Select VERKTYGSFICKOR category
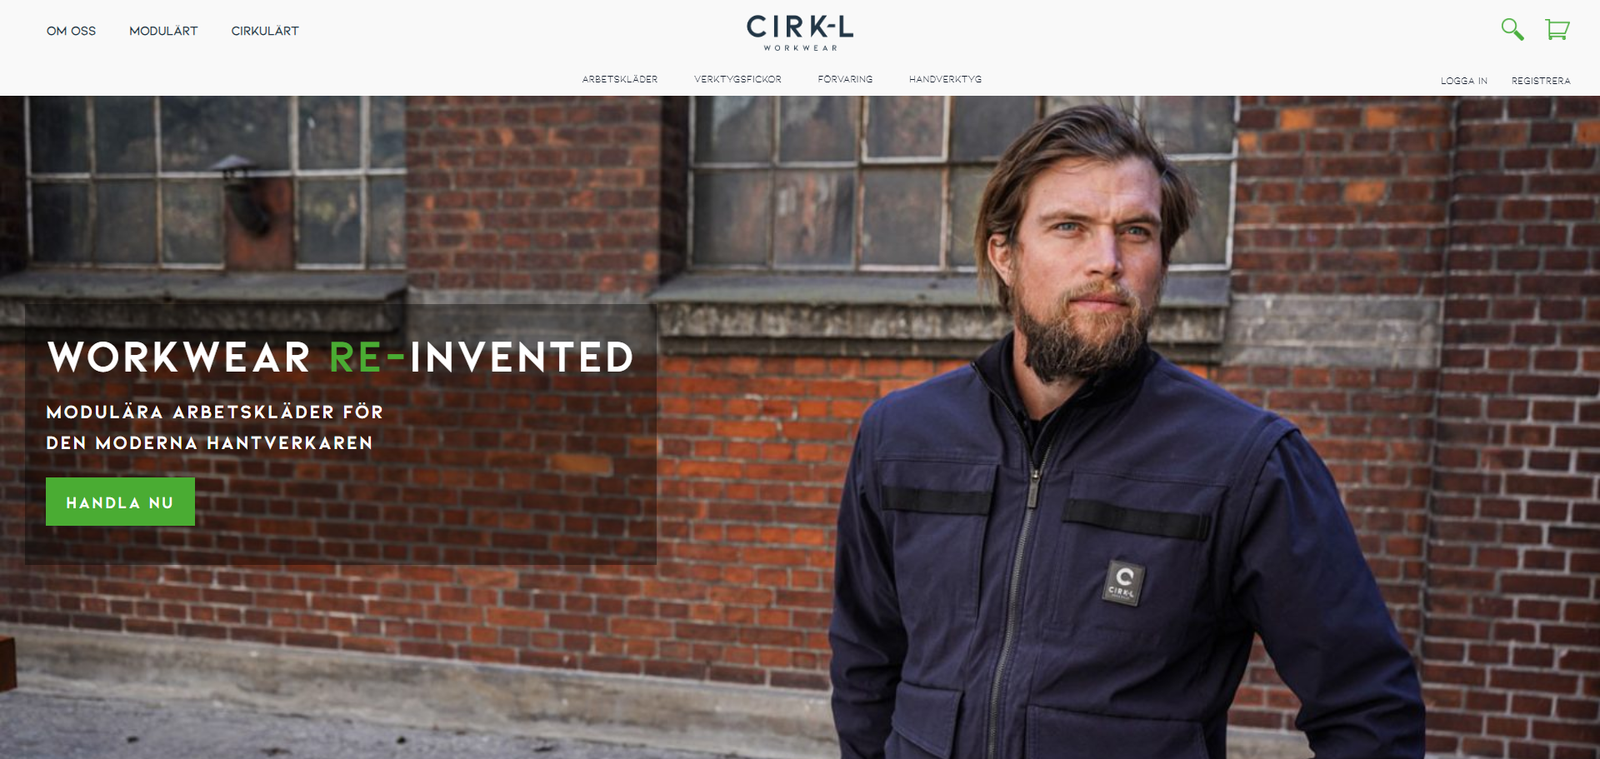1600x759 pixels. pos(738,79)
